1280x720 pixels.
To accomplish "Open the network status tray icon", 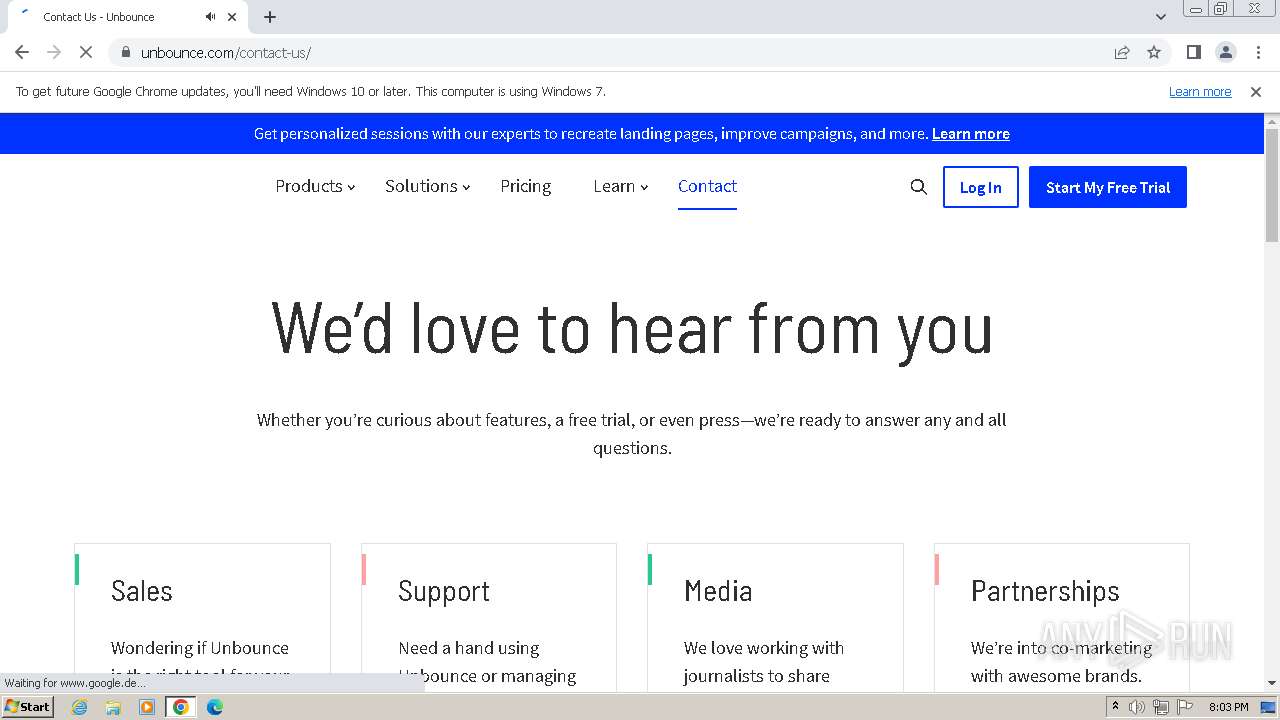I will click(1160, 707).
